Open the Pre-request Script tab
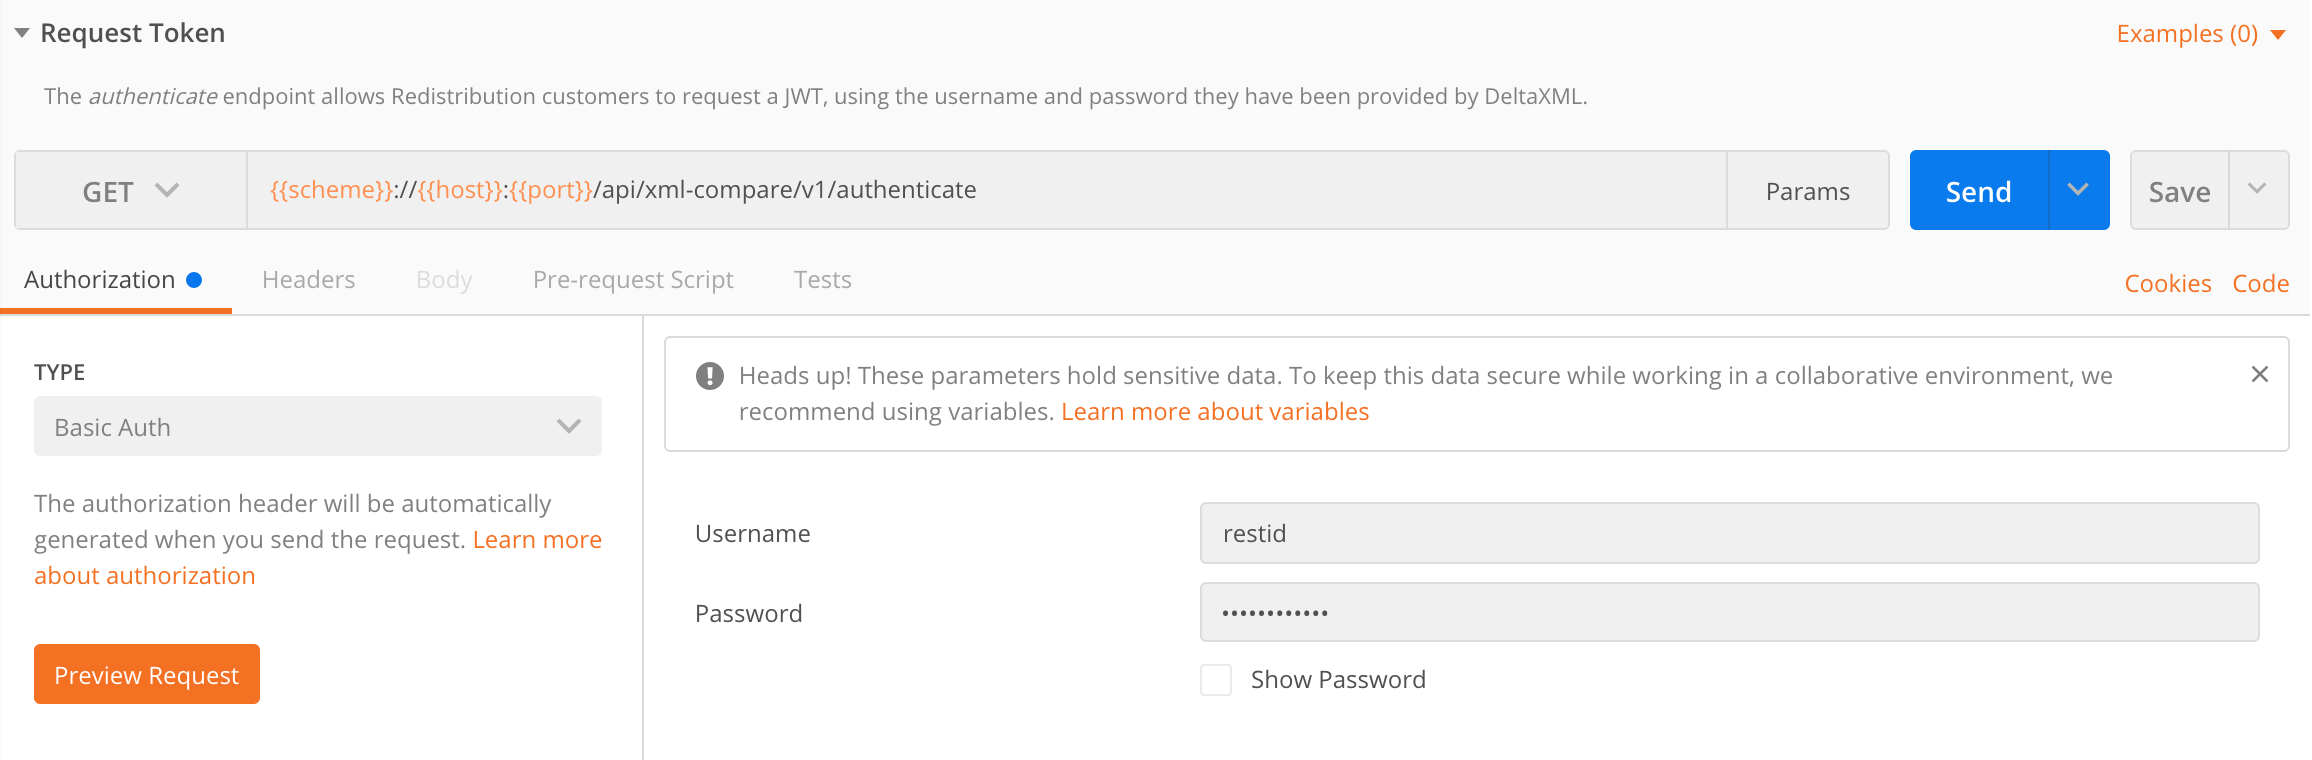Viewport: 2312px width, 760px height. (633, 280)
